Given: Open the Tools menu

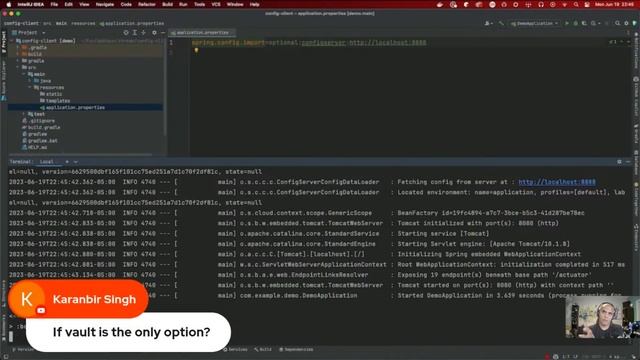Looking at the screenshot, I should coord(199,4).
